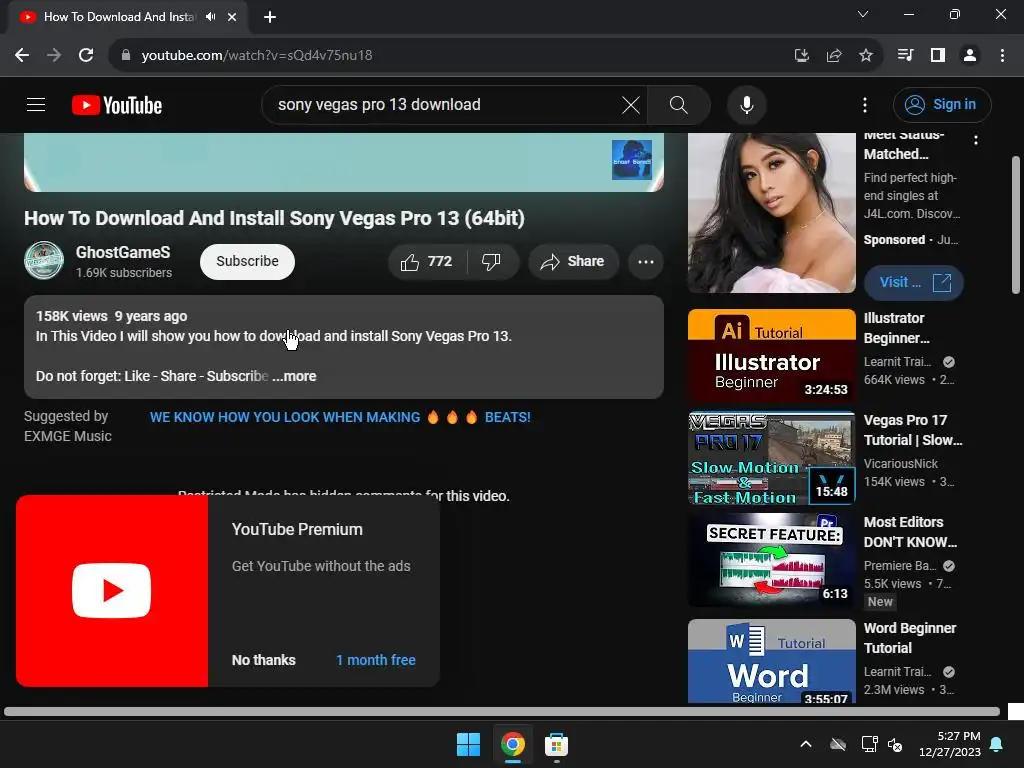Open VicariousNick channel name
This screenshot has width=1024, height=768.
pyautogui.click(x=901, y=464)
